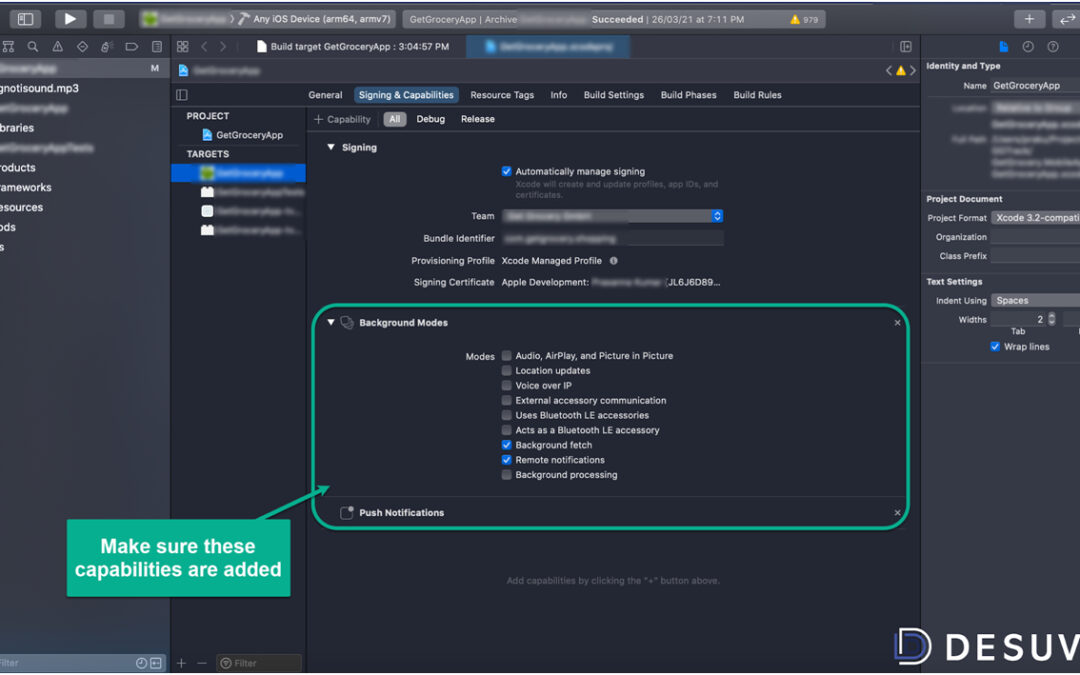Image resolution: width=1080 pixels, height=675 pixels.
Task: Show the Quick Help inspector
Action: point(1052,47)
